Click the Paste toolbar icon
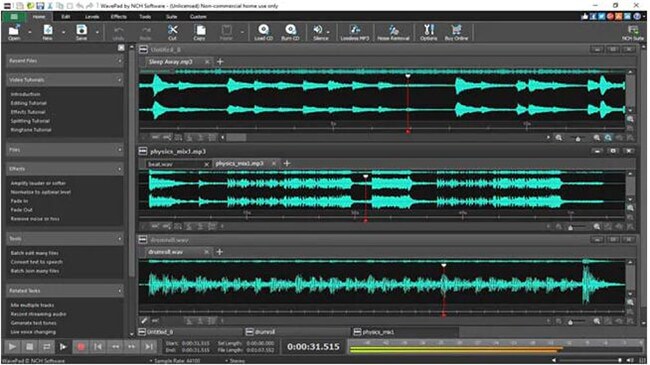The width and height of the screenshot is (650, 365). (226, 32)
